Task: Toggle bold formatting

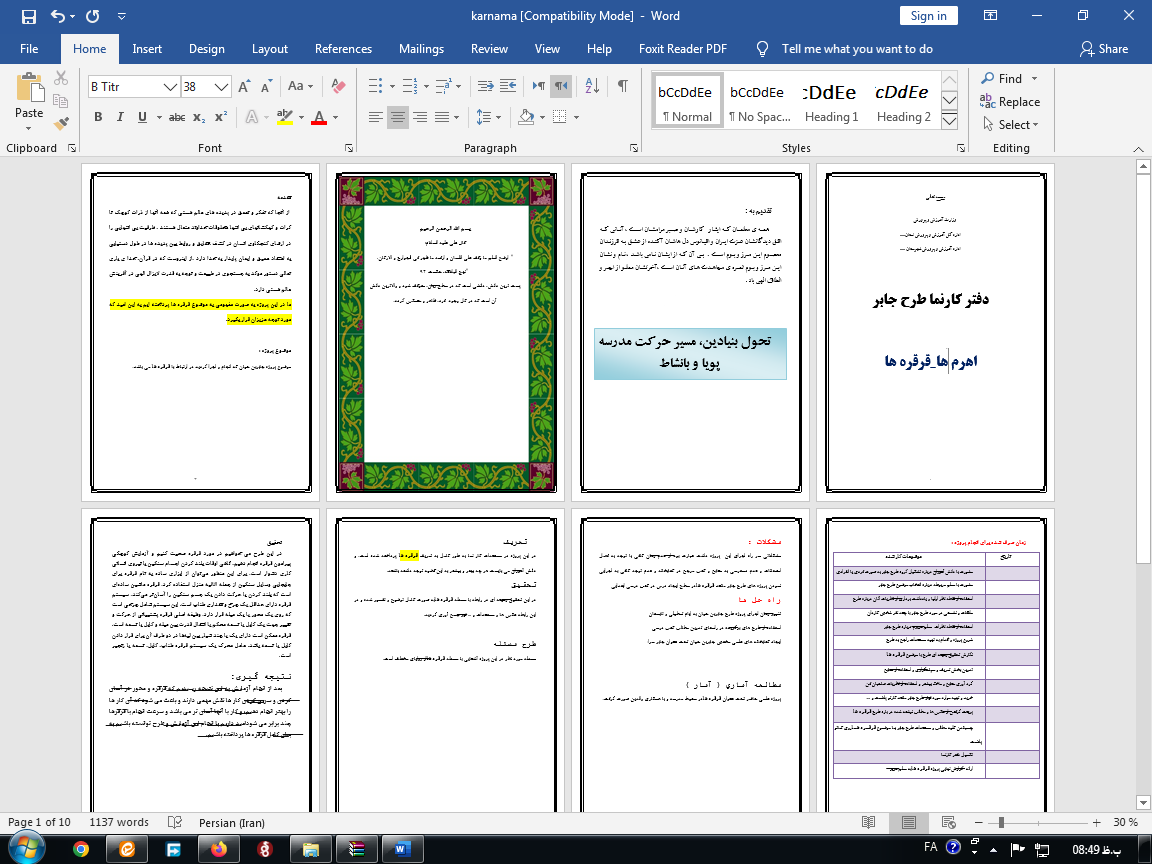Action: [97, 117]
